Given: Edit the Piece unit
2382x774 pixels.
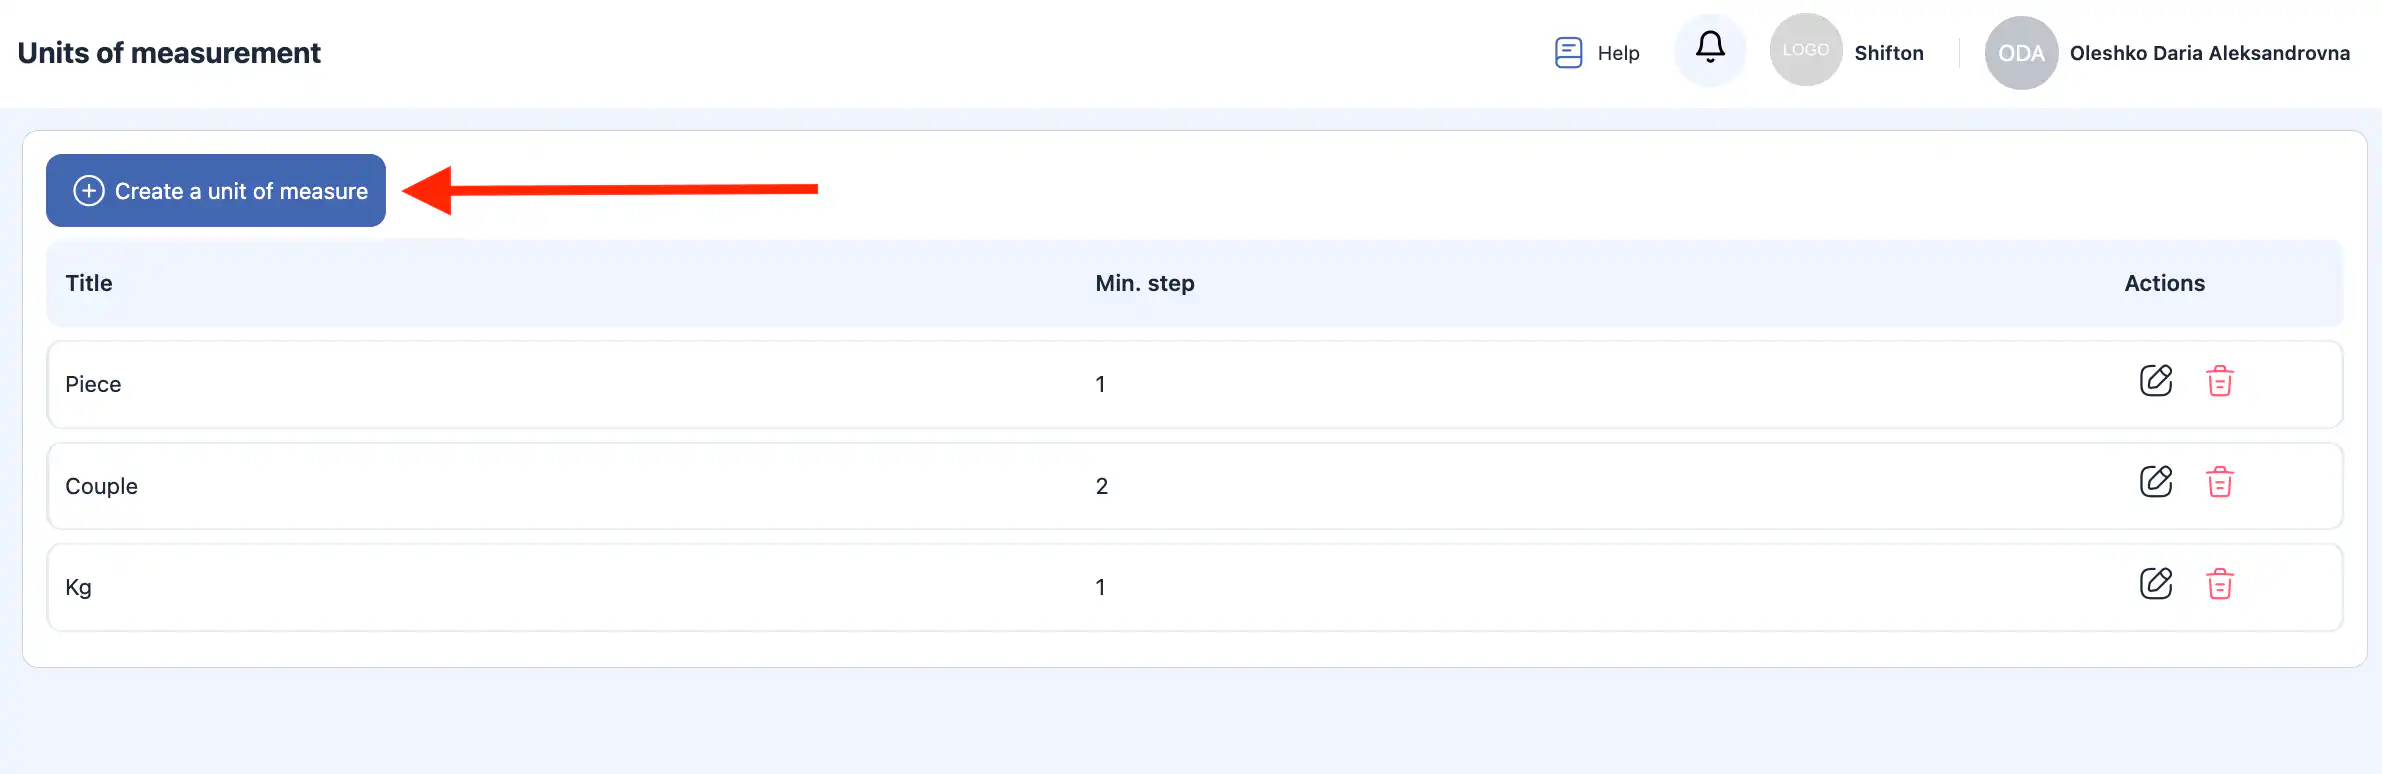Looking at the screenshot, I should click(x=2155, y=381).
